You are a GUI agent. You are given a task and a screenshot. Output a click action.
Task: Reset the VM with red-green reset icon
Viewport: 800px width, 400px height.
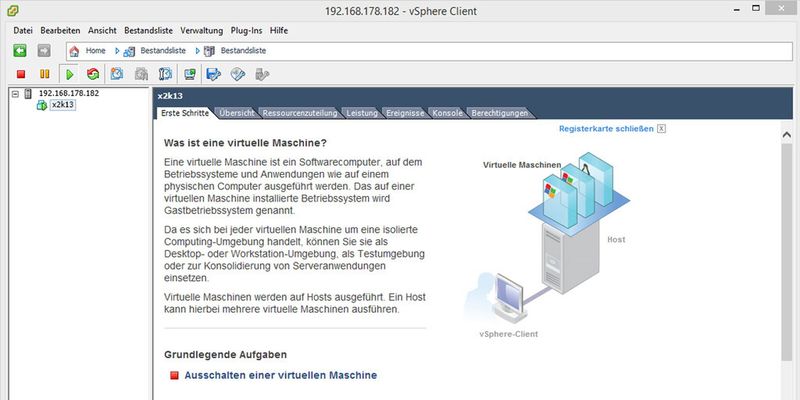coord(93,74)
